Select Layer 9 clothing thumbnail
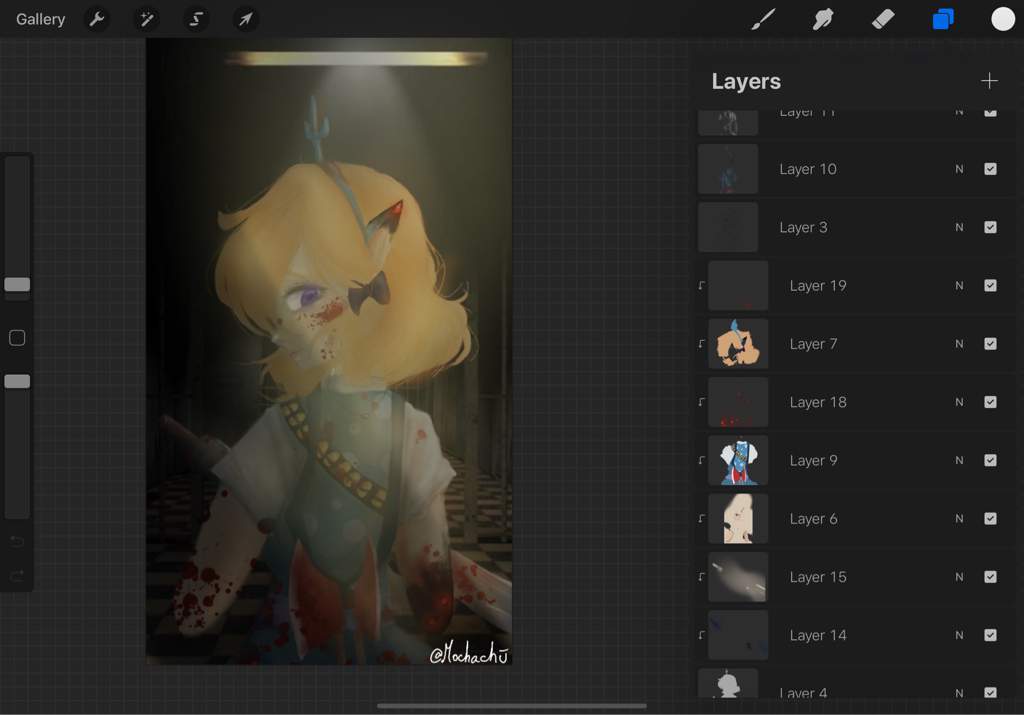 coord(739,460)
